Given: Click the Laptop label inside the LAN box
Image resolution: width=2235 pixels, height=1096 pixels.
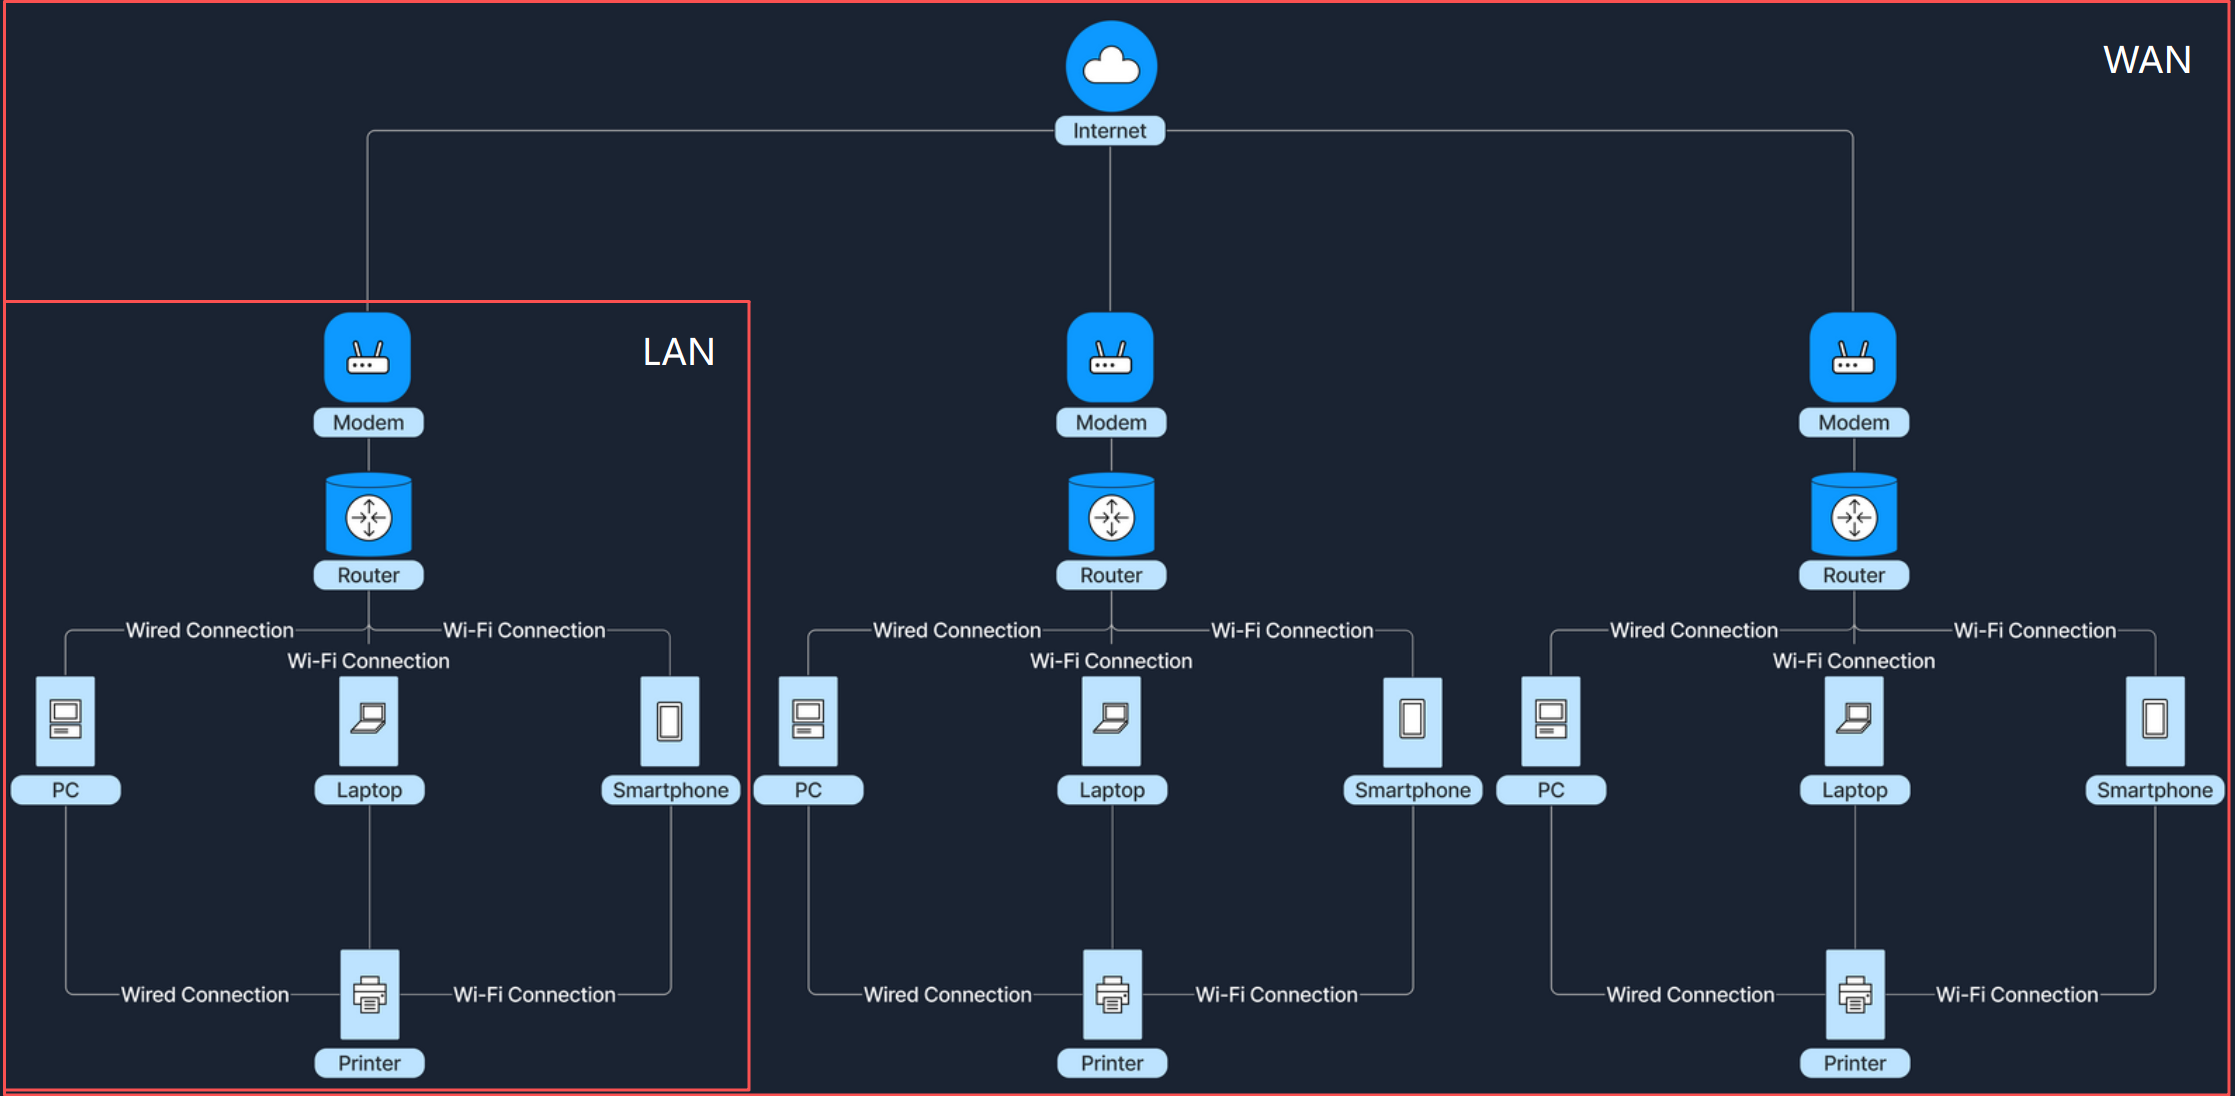Looking at the screenshot, I should point(369,790).
